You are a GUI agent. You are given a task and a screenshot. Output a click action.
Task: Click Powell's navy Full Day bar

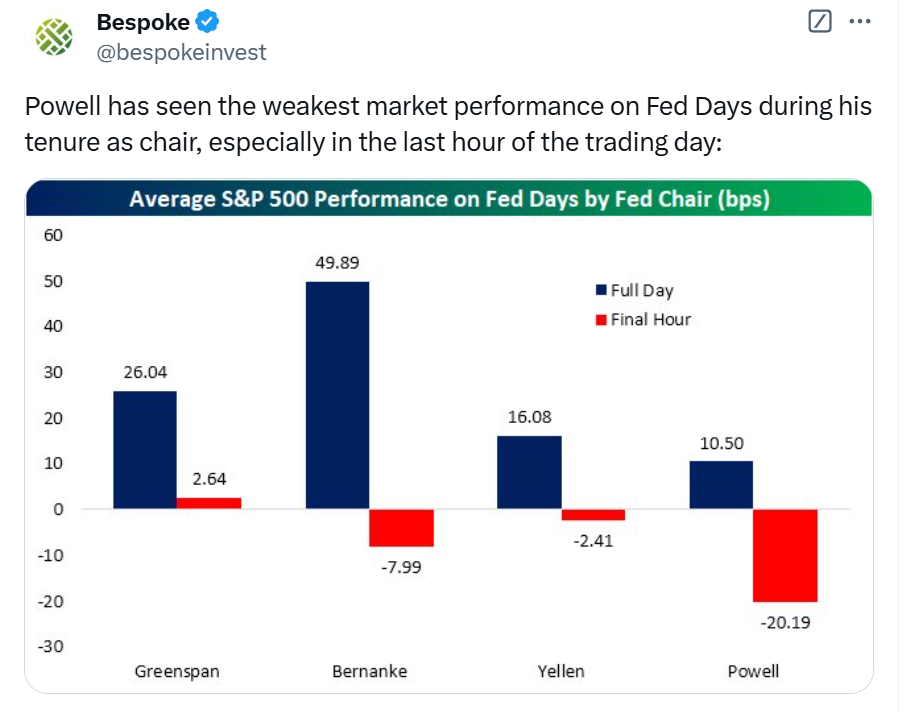[x=721, y=485]
